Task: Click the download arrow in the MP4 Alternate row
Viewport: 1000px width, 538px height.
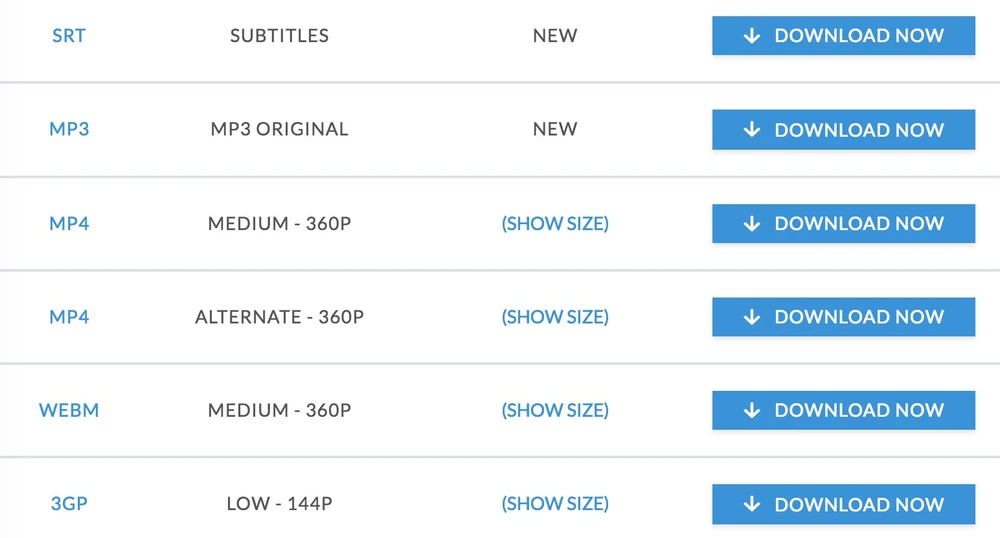Action: [x=752, y=317]
